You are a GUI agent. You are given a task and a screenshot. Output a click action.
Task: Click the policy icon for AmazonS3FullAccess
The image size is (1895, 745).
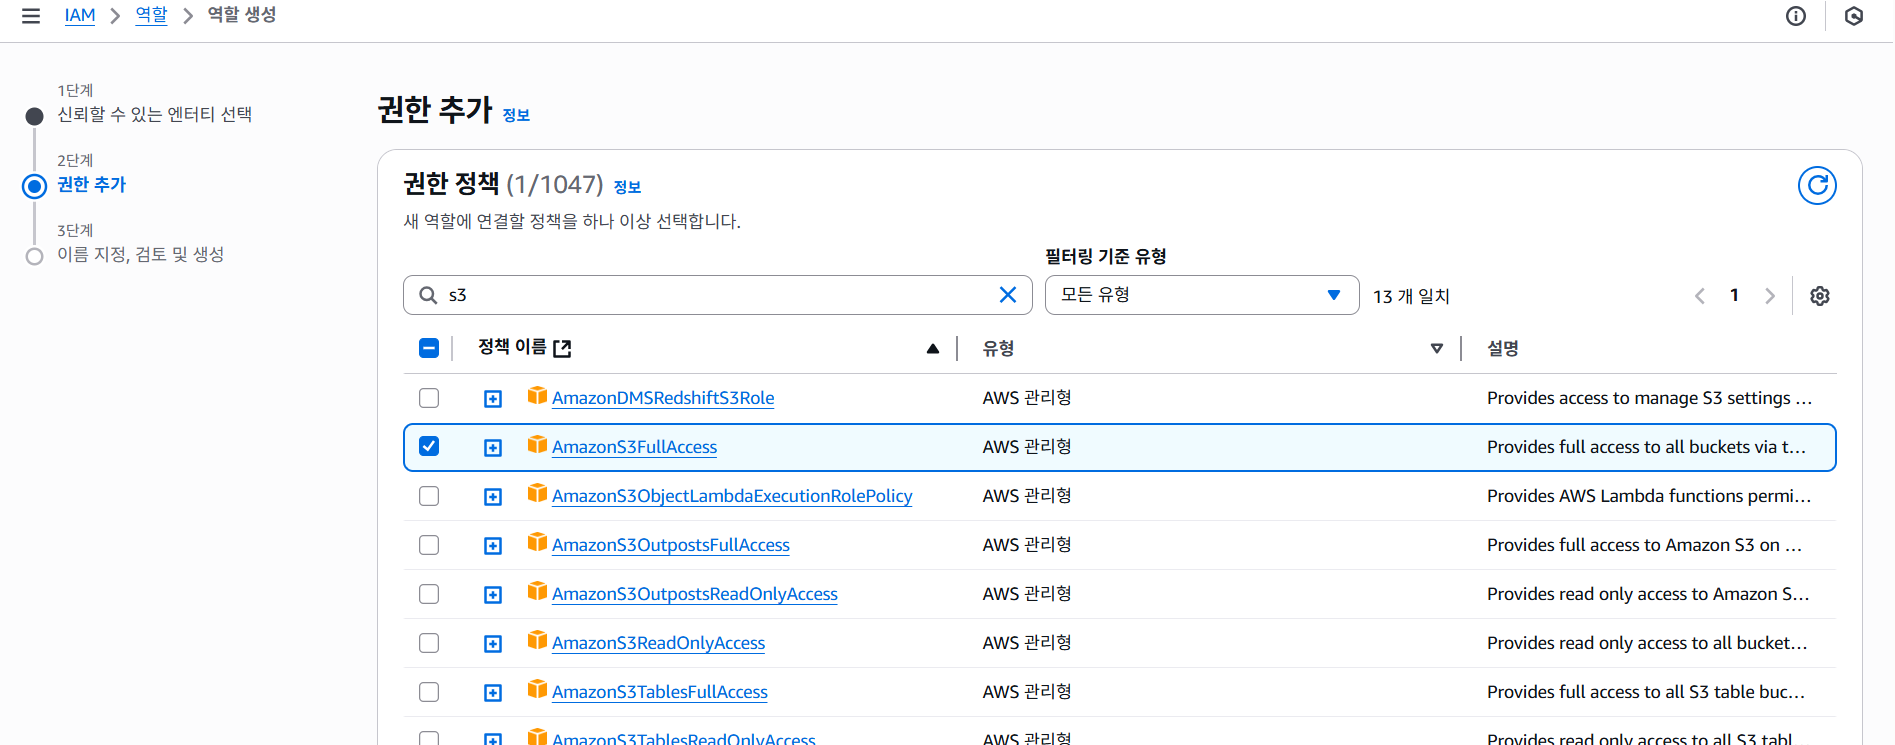pos(537,444)
